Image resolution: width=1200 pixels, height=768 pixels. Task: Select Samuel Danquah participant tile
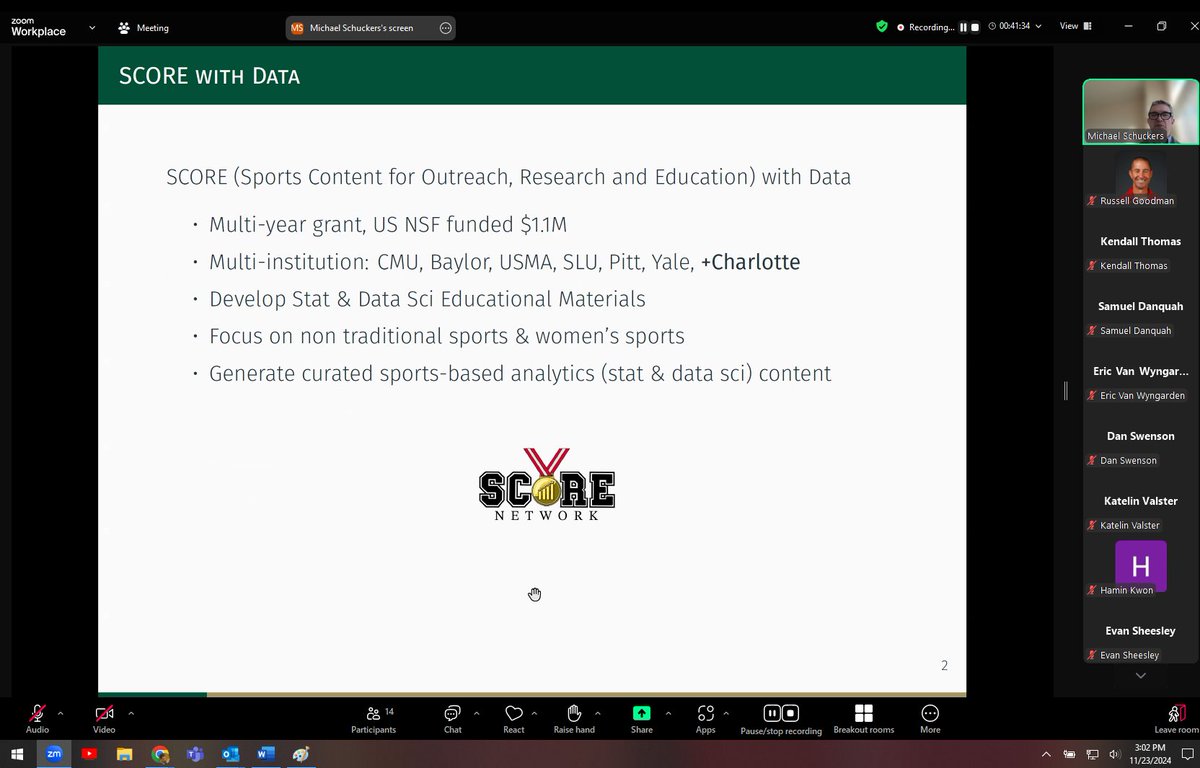tap(1141, 307)
